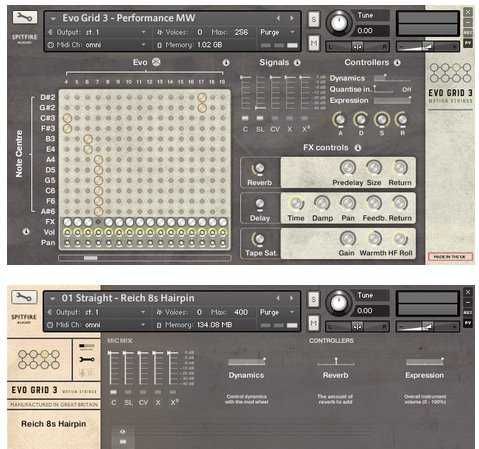The height and width of the screenshot is (449, 479).
Task: Click next preset arrow in Reich 8s Hairpin header
Action: point(291,298)
